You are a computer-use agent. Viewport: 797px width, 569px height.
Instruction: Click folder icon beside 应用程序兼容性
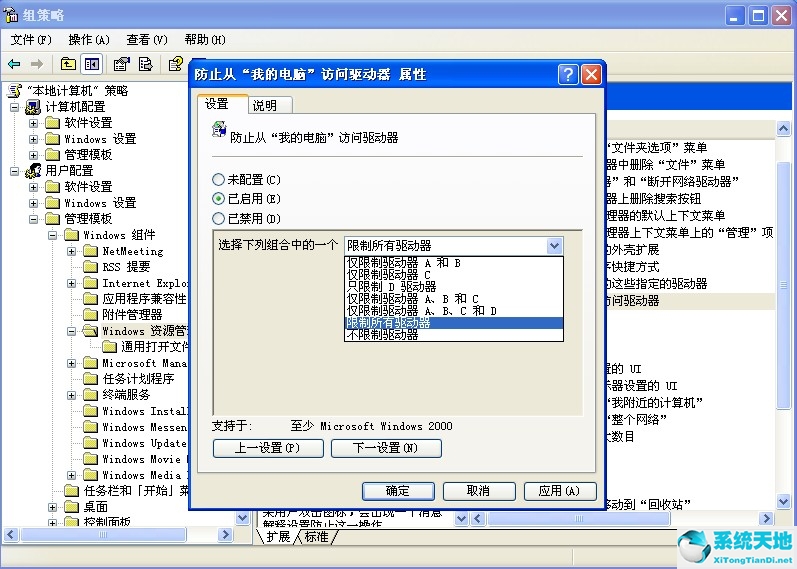point(90,298)
